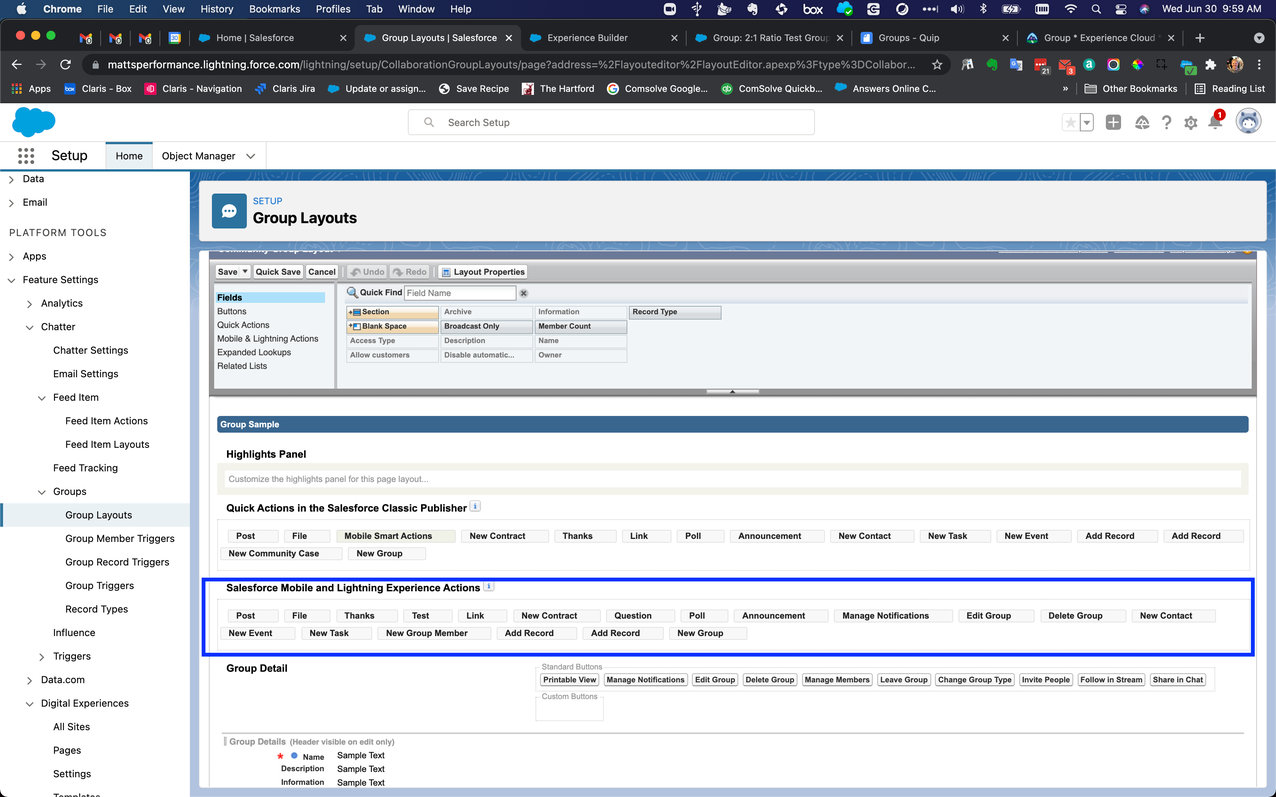The width and height of the screenshot is (1276, 797).
Task: Click the favorites star icon
Action: point(1070,122)
